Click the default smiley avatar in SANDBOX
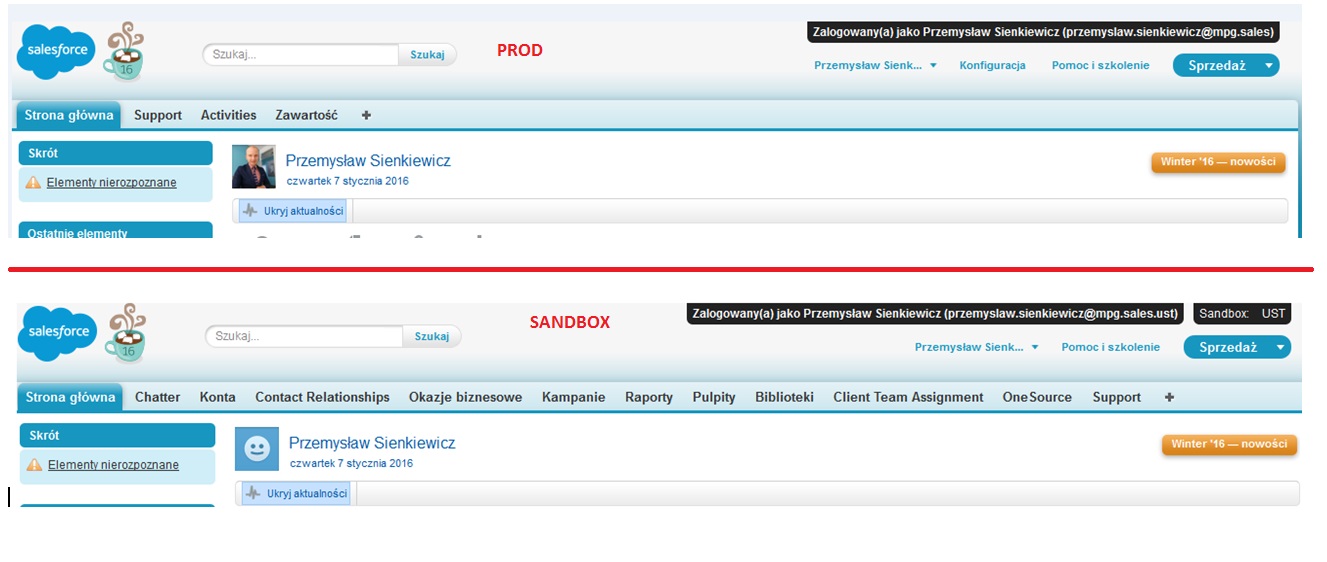 click(257, 449)
